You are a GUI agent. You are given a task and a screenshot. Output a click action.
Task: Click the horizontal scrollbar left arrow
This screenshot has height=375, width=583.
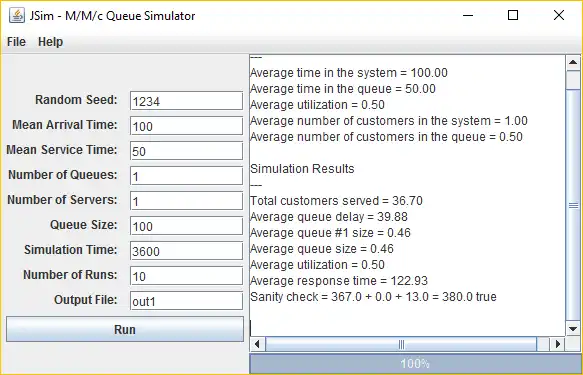click(257, 344)
